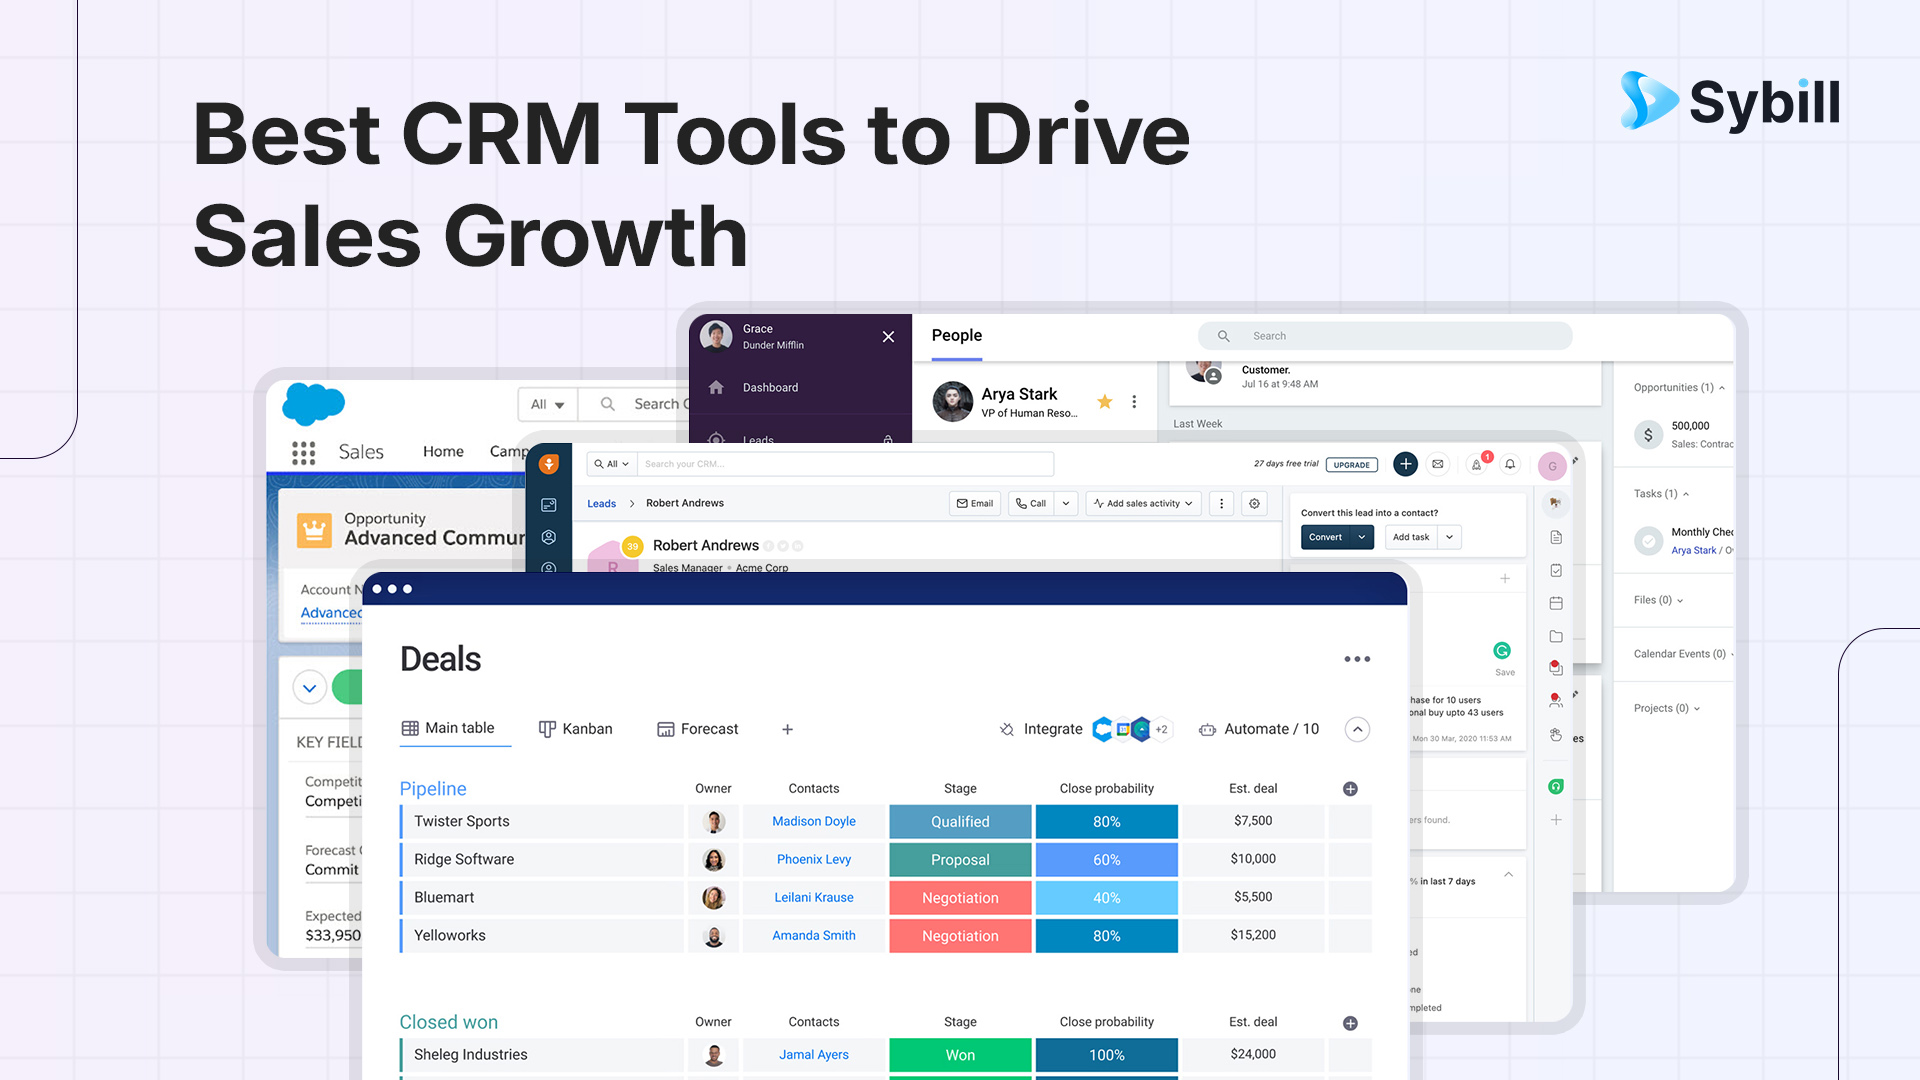
Task: Add a column to the Pipeline group
Action: (1350, 789)
